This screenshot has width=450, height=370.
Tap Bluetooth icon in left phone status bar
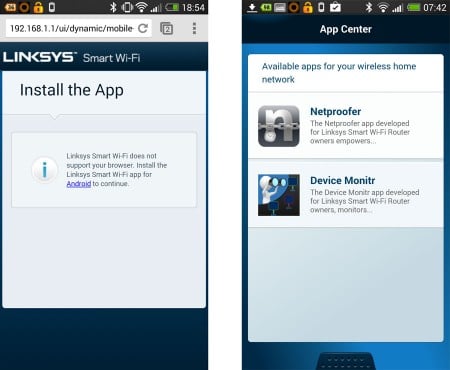pyautogui.click(x=113, y=7)
